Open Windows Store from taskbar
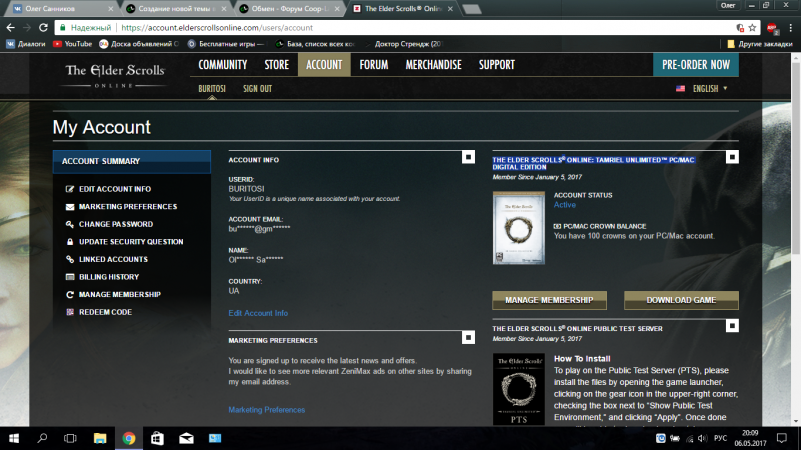The width and height of the screenshot is (801, 450). (157, 438)
